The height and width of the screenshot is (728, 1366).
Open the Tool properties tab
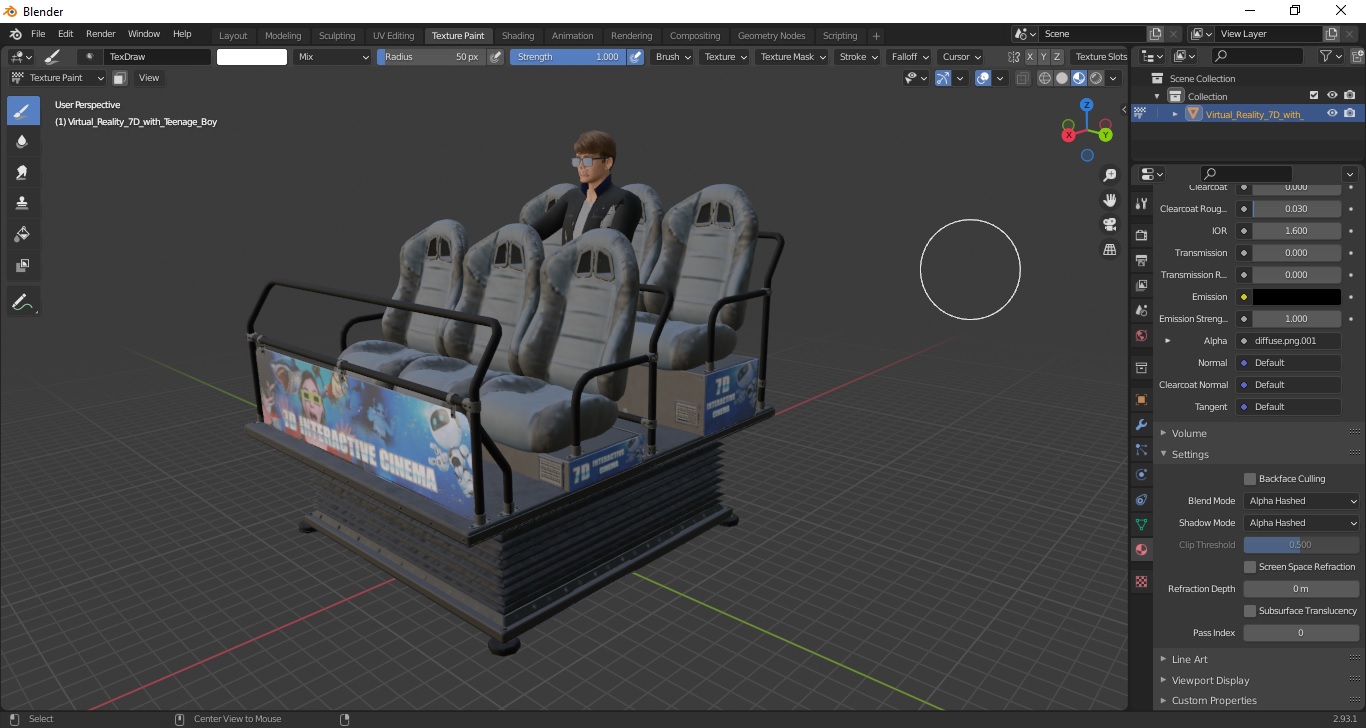[1141, 203]
